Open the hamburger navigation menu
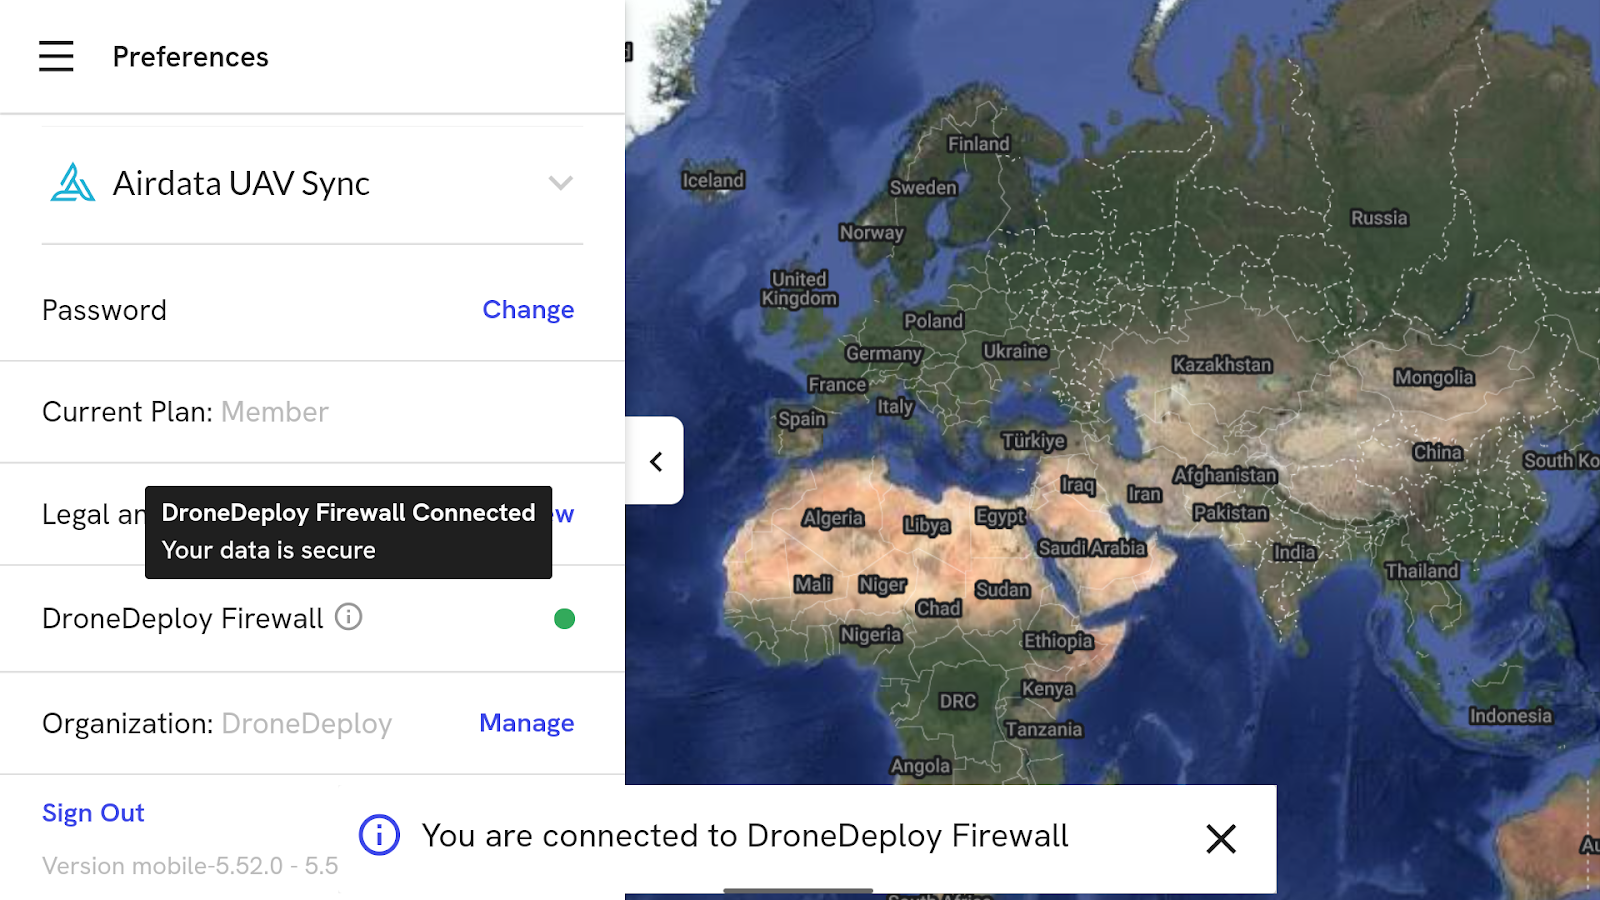 [x=55, y=56]
